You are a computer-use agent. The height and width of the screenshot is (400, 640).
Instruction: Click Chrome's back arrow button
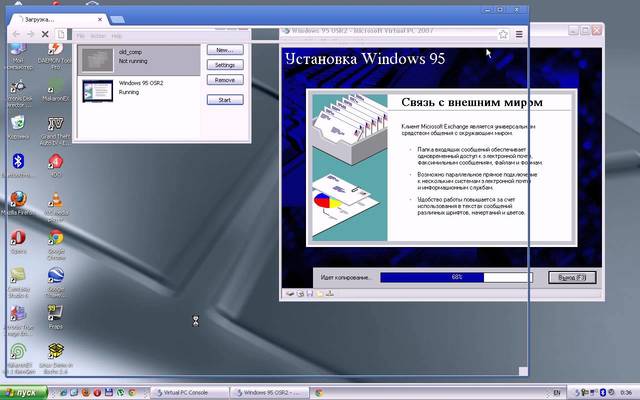(16, 34)
